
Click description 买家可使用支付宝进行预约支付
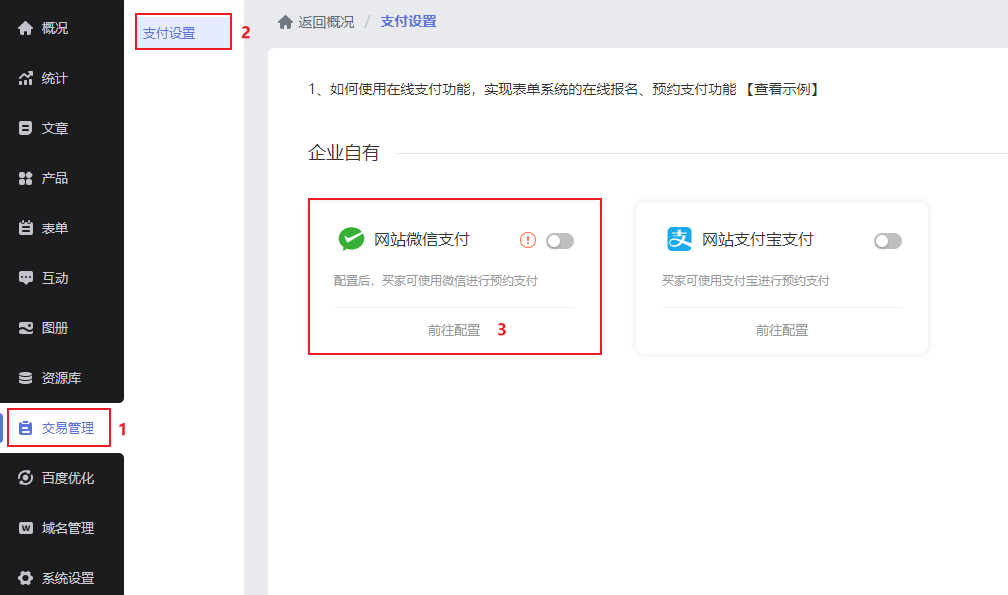(746, 281)
